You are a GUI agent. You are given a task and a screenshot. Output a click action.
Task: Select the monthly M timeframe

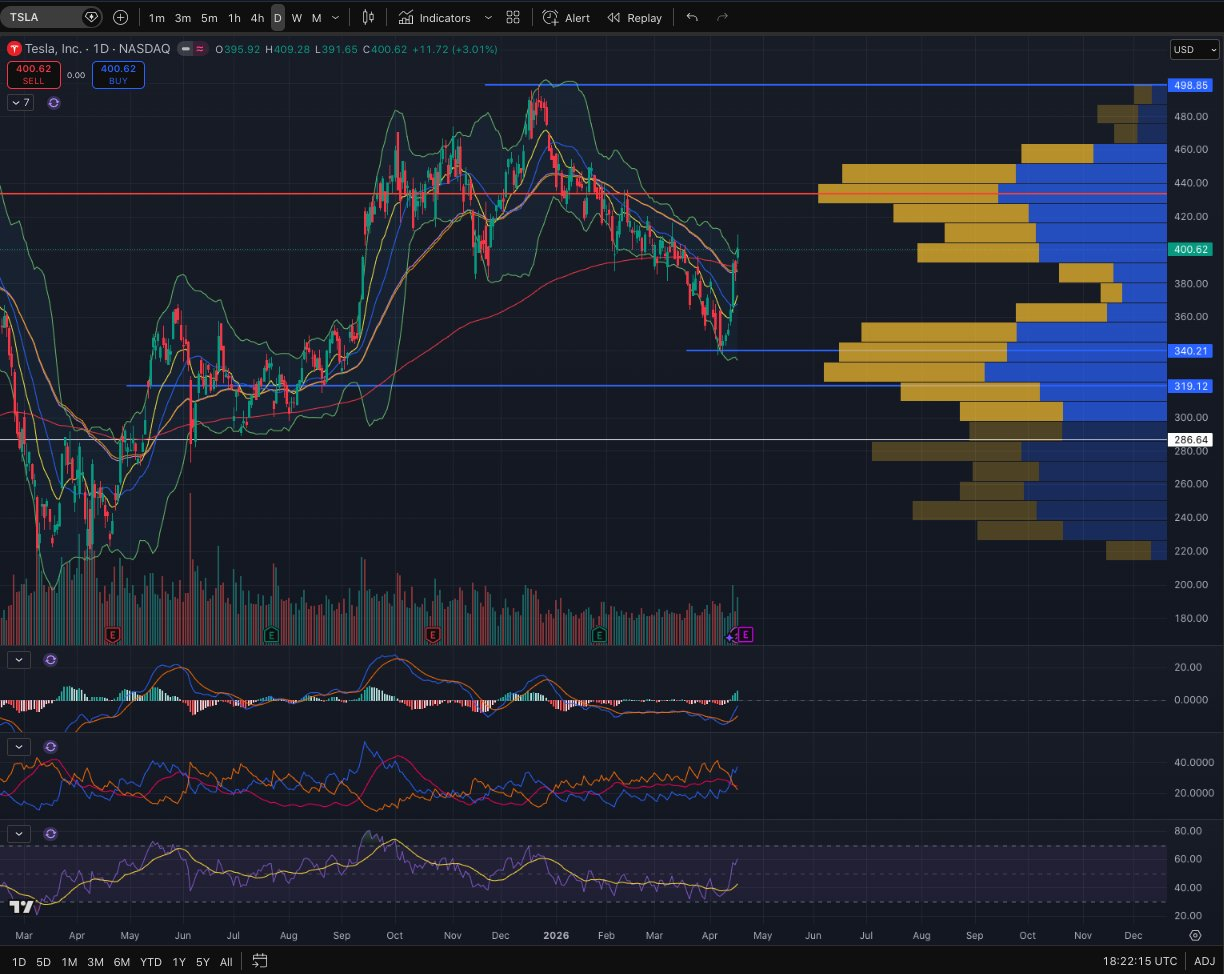317,18
